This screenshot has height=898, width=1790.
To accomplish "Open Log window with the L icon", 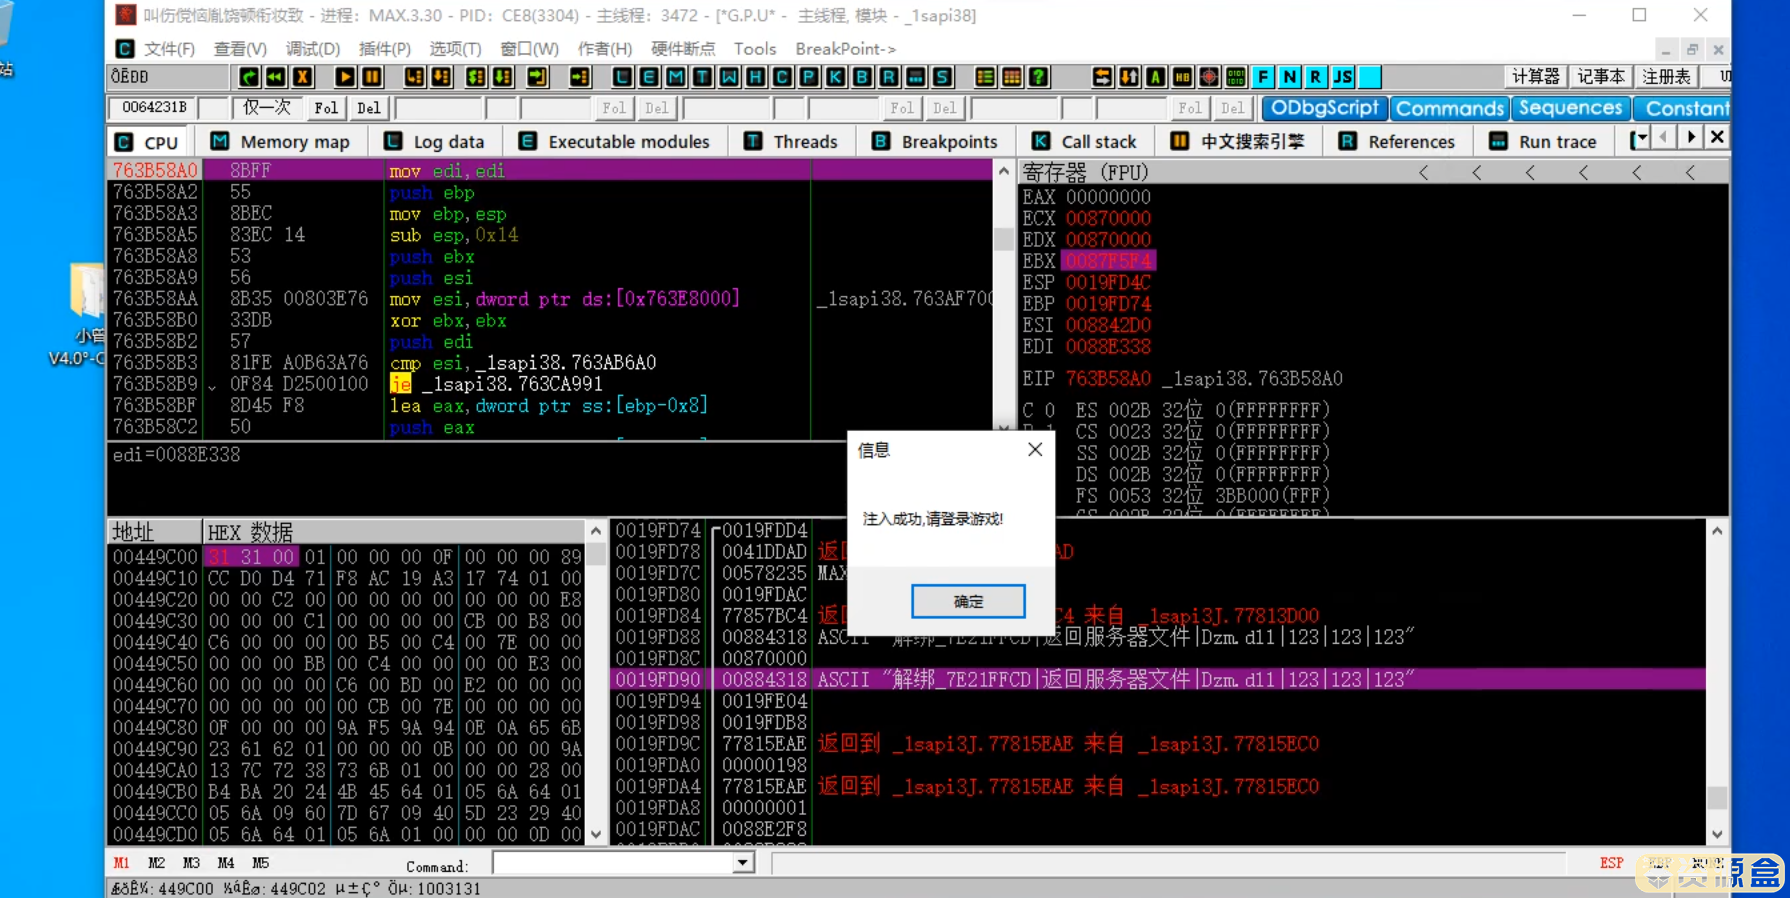I will pos(622,77).
